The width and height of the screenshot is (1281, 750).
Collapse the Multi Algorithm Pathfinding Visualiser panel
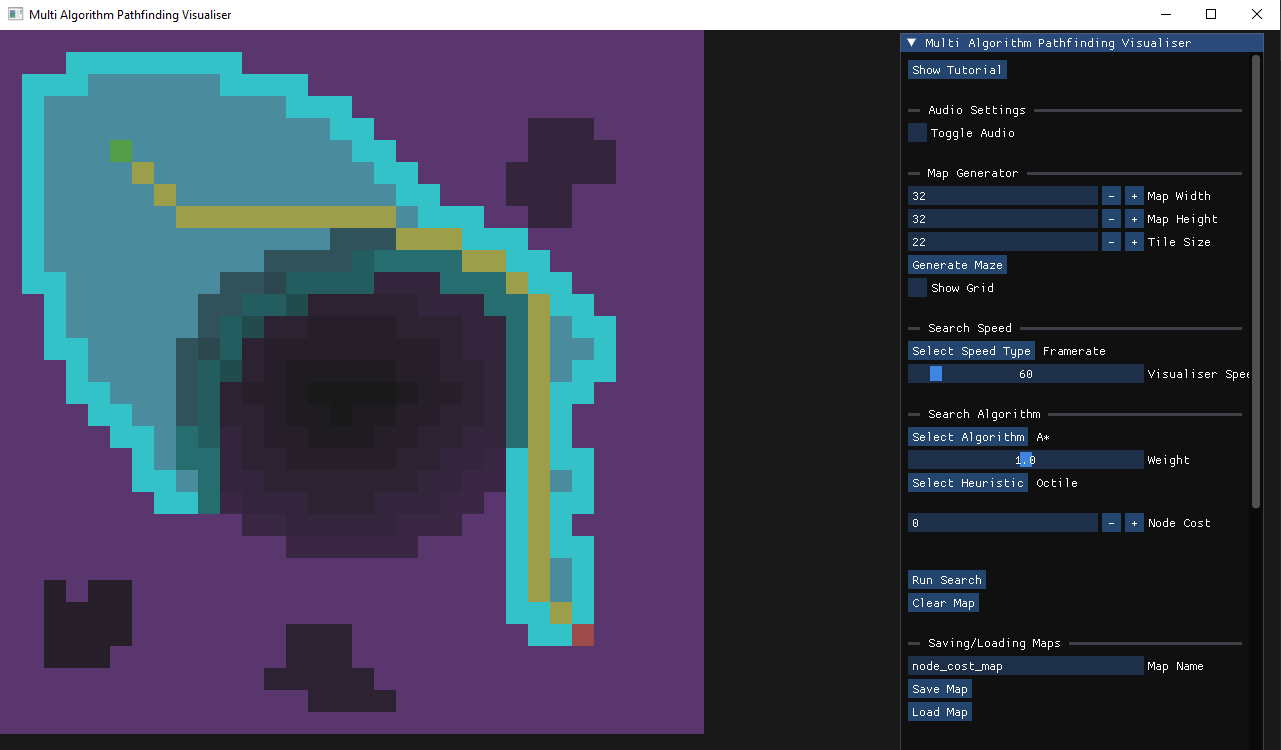click(911, 43)
